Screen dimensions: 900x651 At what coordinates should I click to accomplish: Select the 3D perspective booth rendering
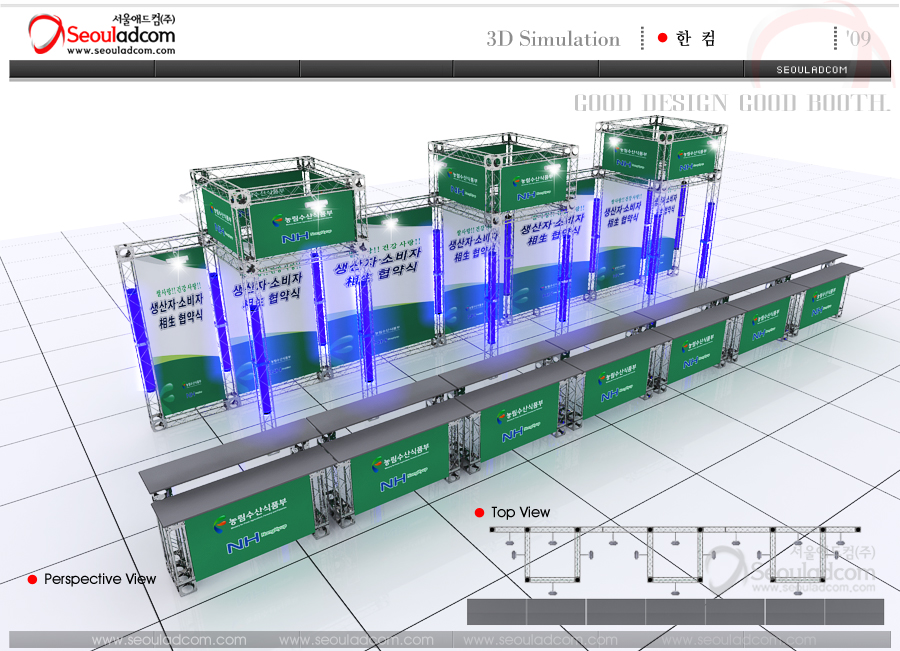coord(488,356)
